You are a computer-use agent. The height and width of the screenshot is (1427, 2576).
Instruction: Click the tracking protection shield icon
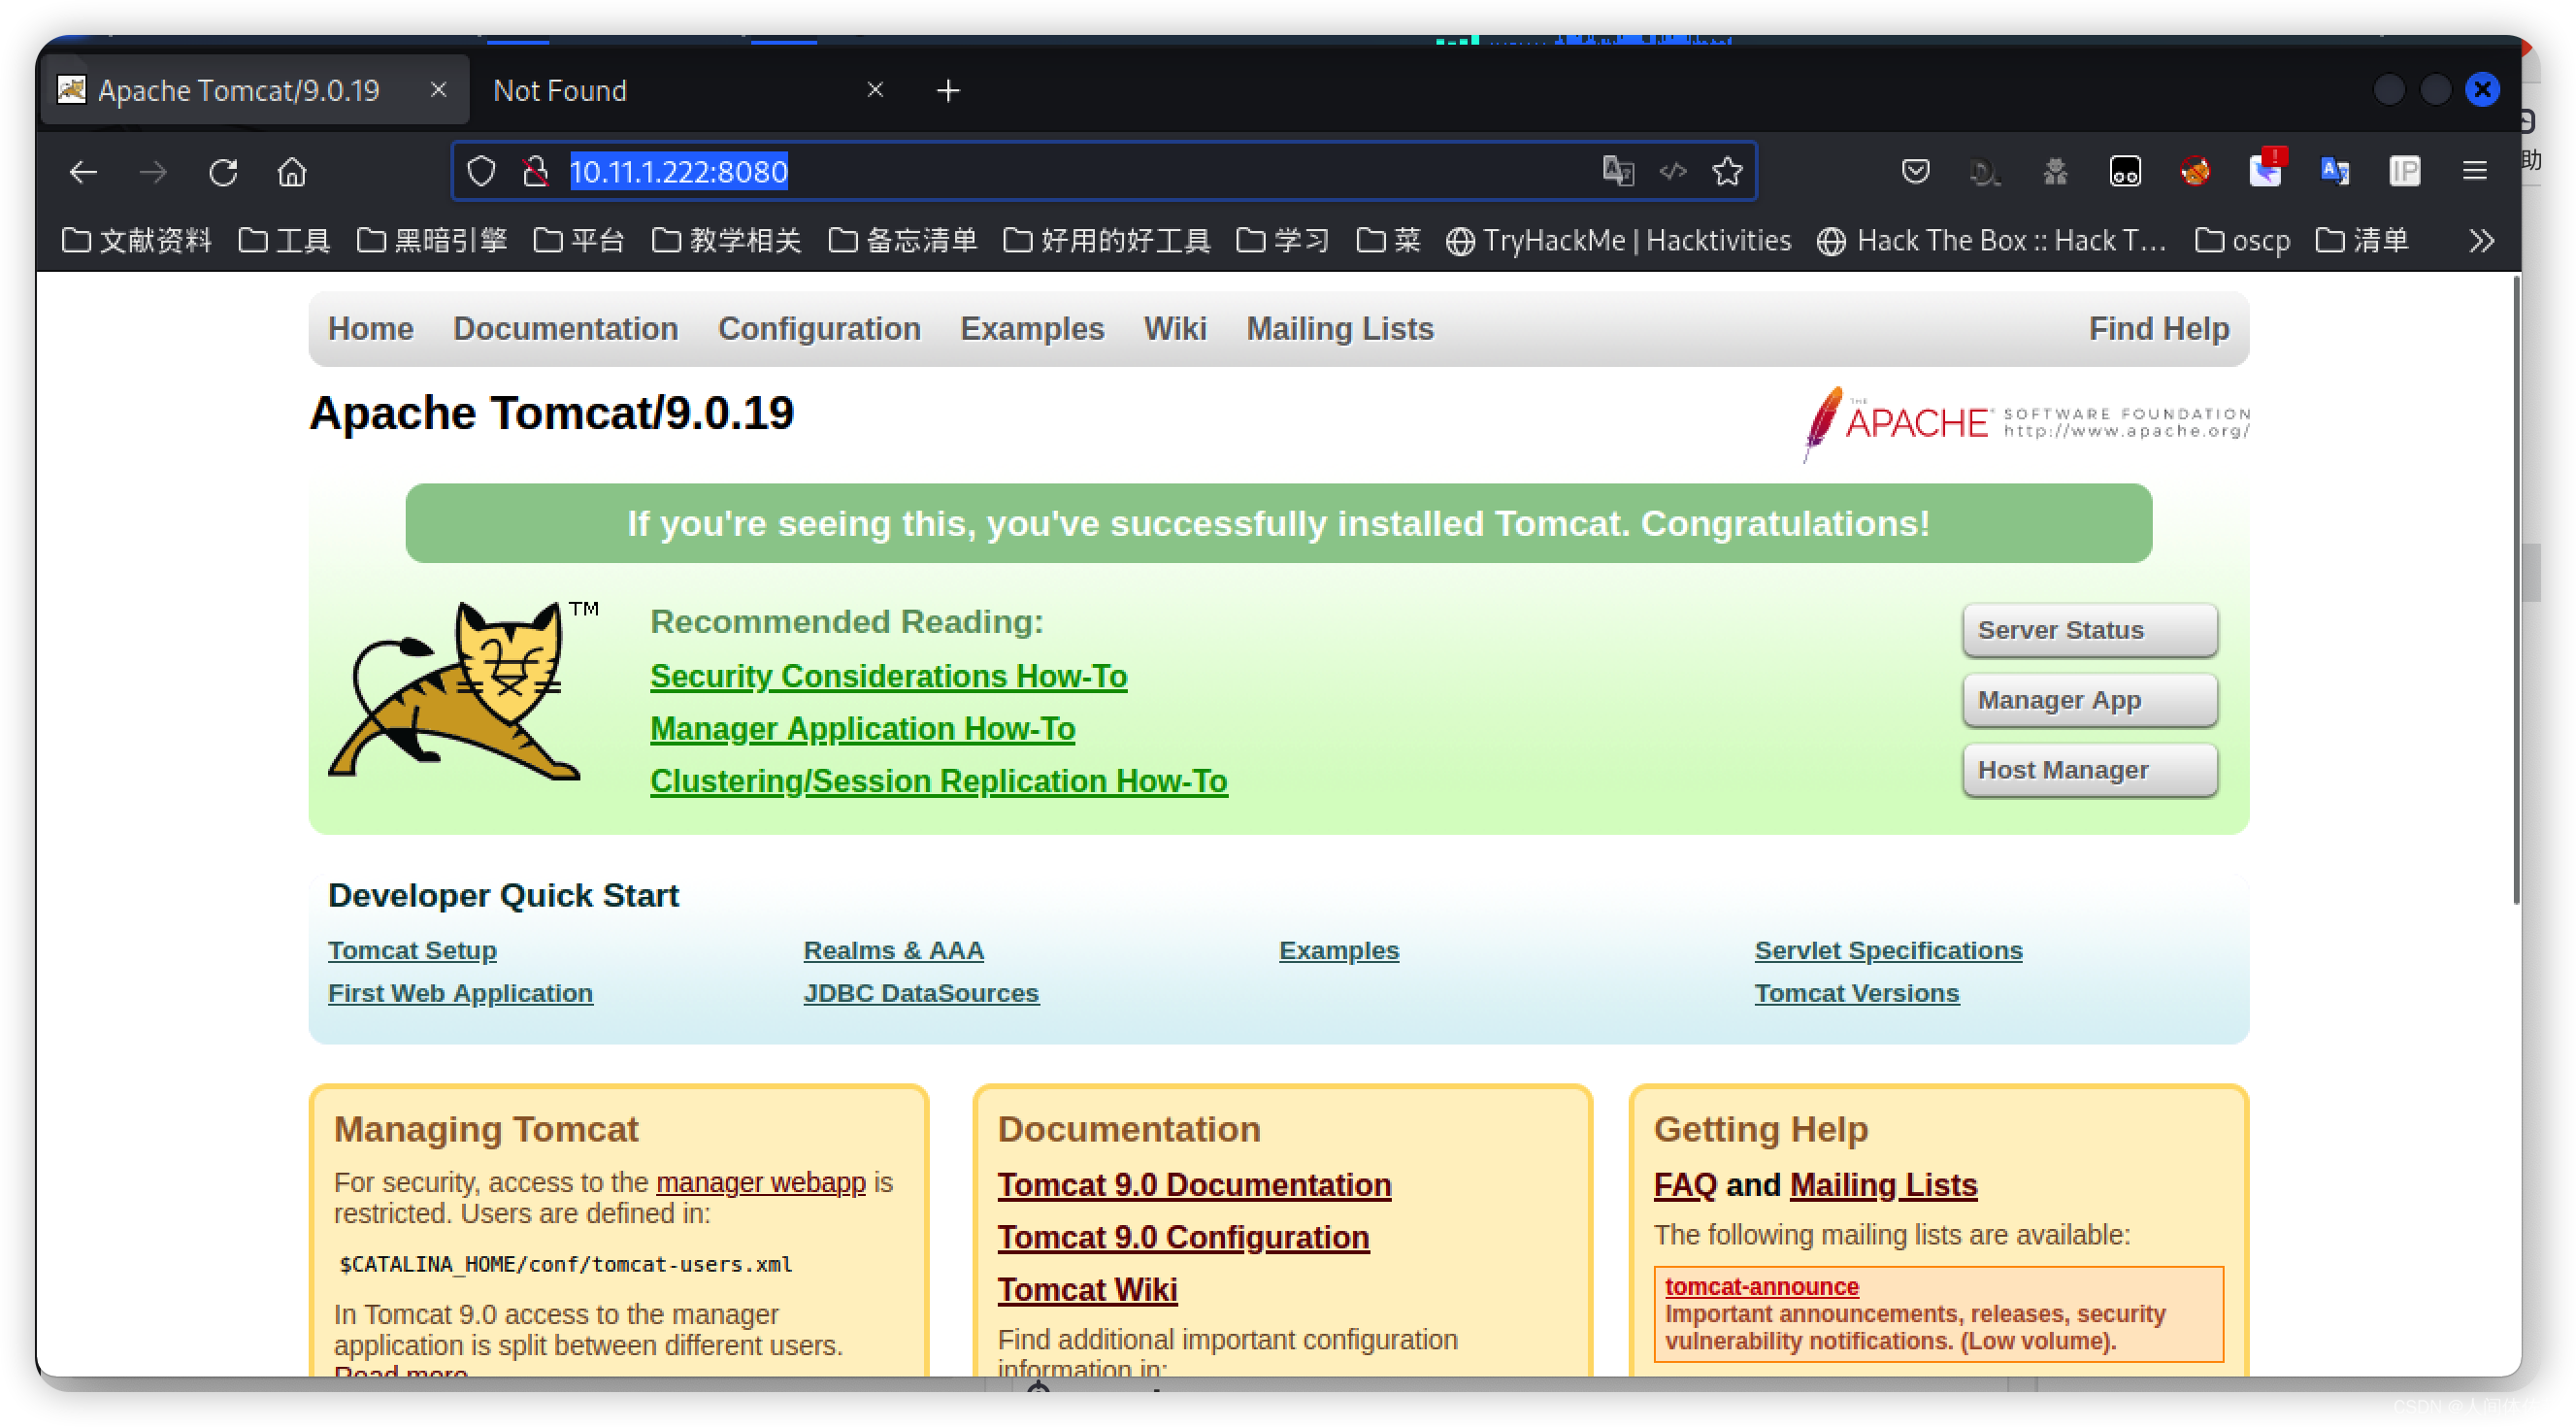(481, 172)
